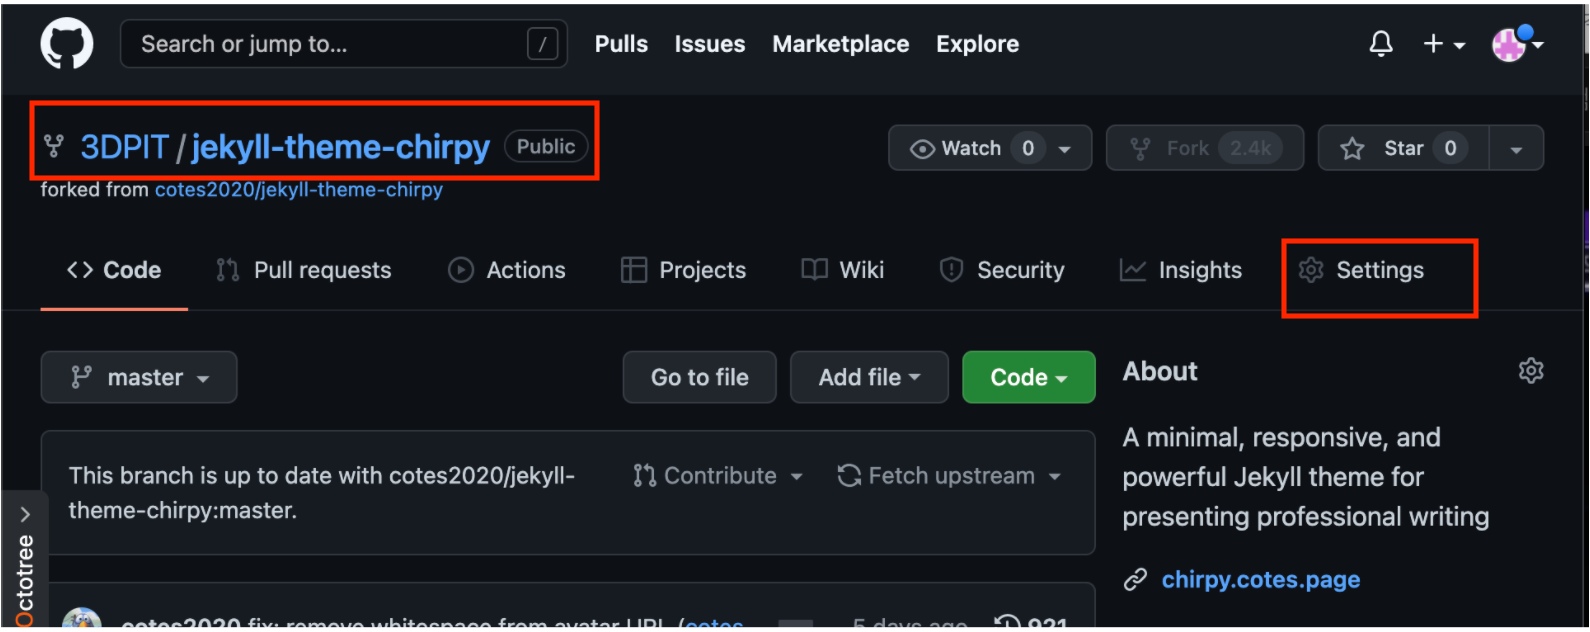Screen dimensions: 1590x632
Task: Click the Security shield icon
Action: (952, 270)
